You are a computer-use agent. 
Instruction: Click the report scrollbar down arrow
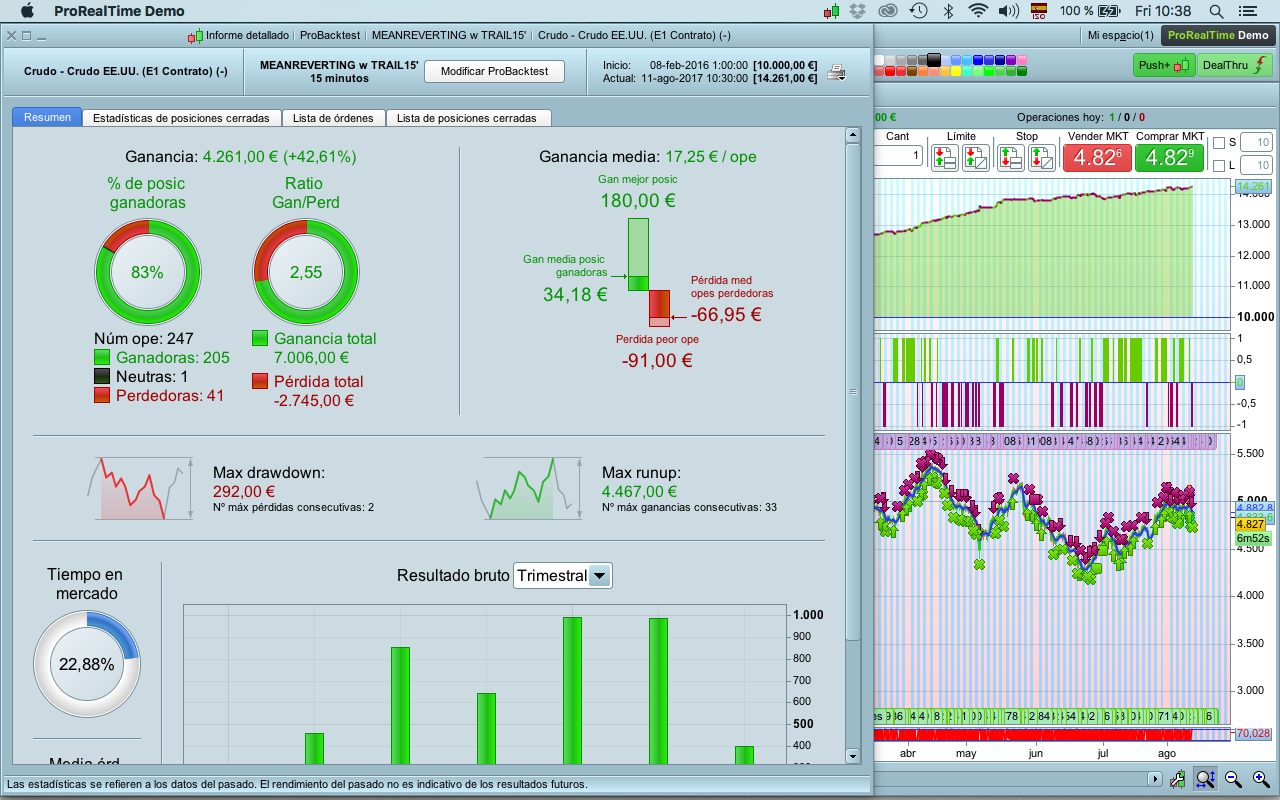(x=853, y=756)
